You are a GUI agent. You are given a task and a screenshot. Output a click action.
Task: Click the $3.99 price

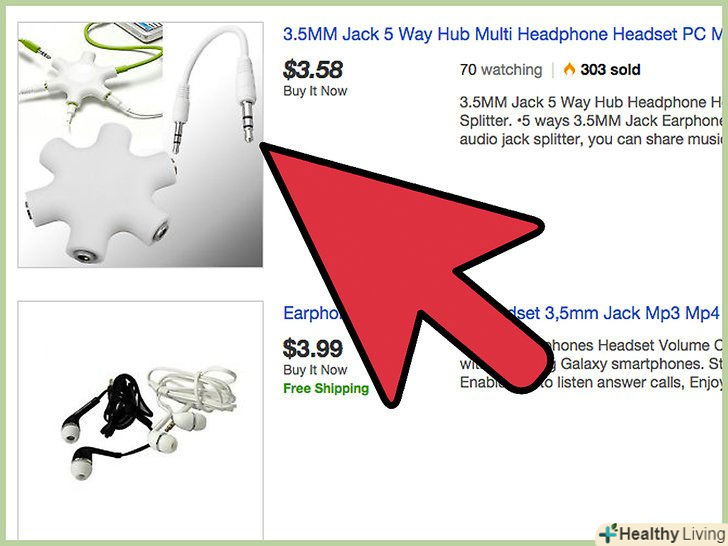pos(313,349)
